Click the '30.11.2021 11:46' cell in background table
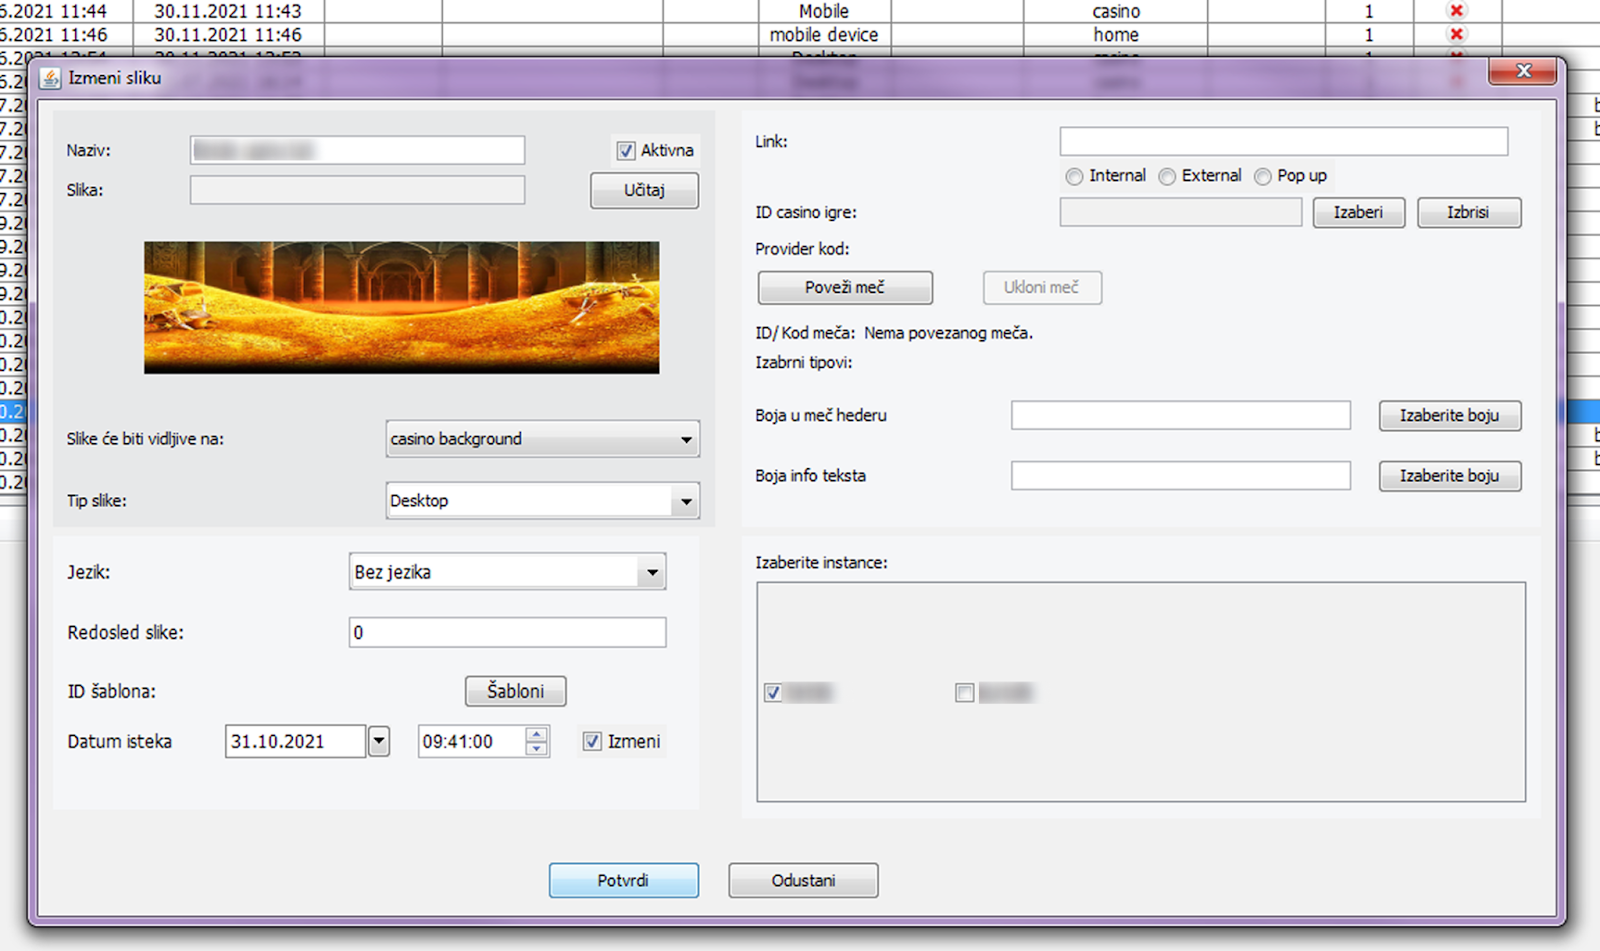 coord(228,34)
